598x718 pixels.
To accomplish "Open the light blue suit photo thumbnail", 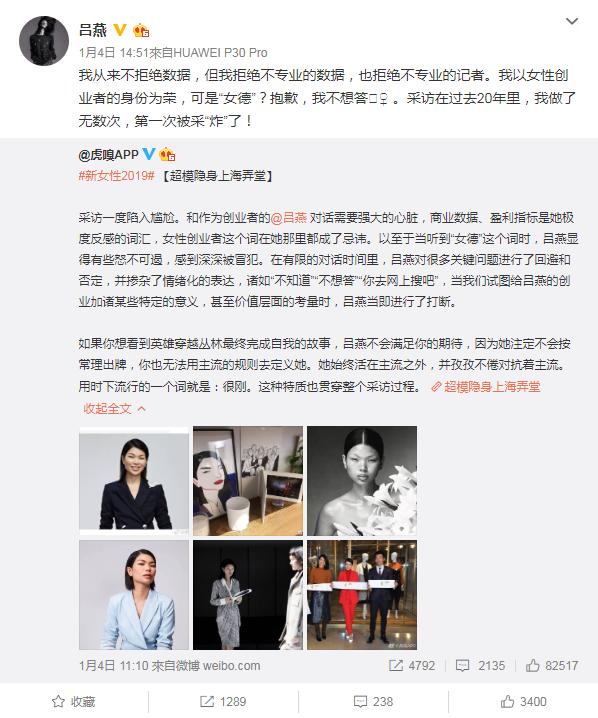I will pyautogui.click(x=134, y=595).
